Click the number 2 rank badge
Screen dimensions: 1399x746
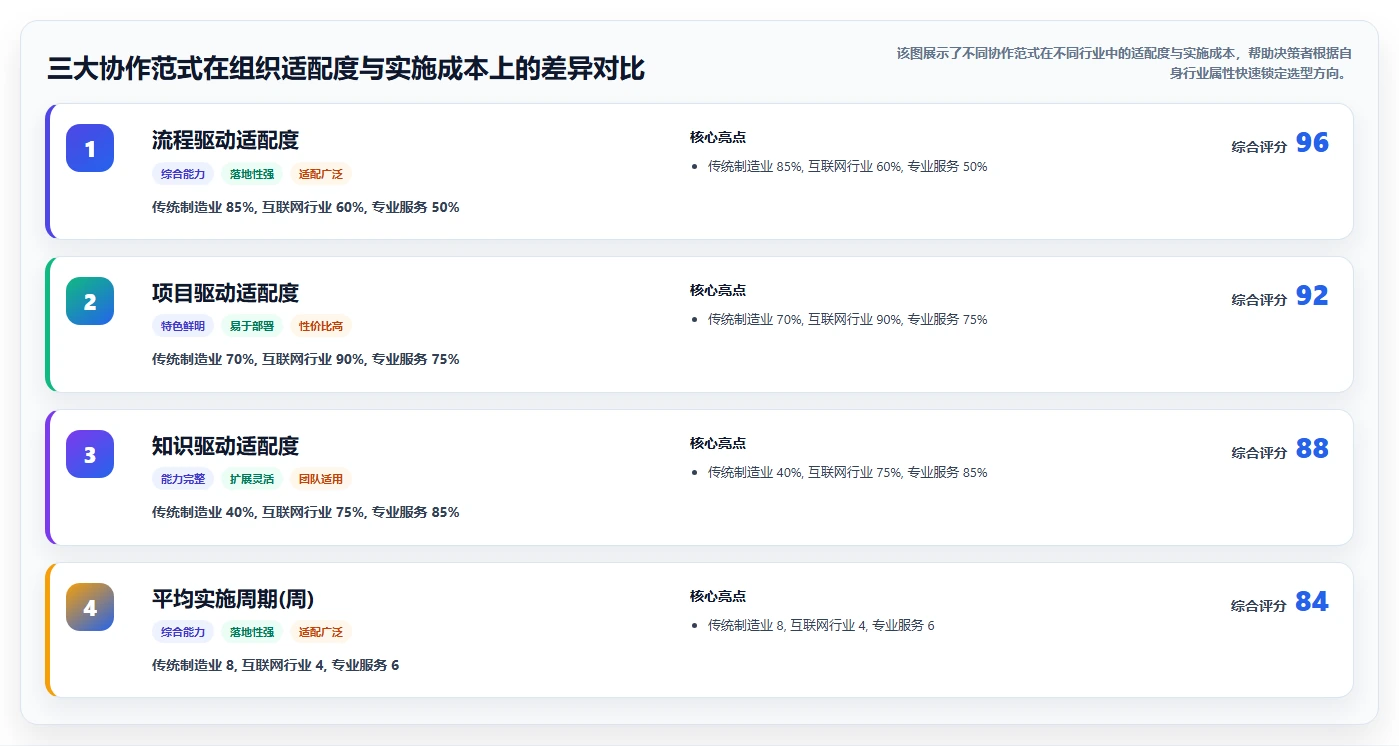pyautogui.click(x=90, y=301)
